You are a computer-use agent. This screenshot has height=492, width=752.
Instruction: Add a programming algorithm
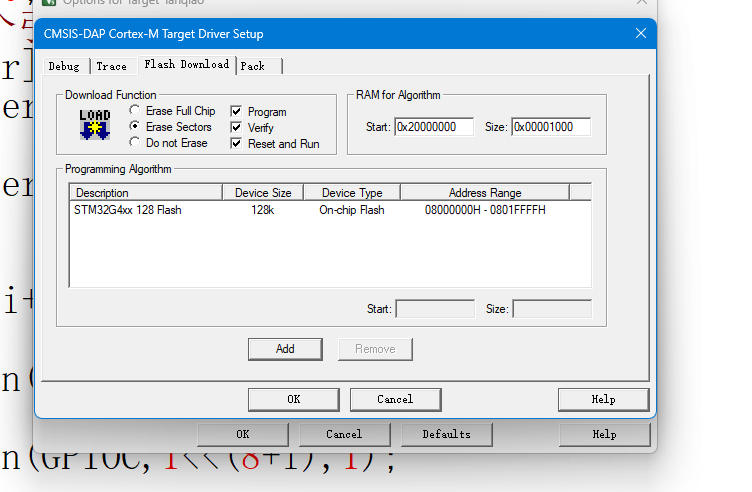pos(285,349)
